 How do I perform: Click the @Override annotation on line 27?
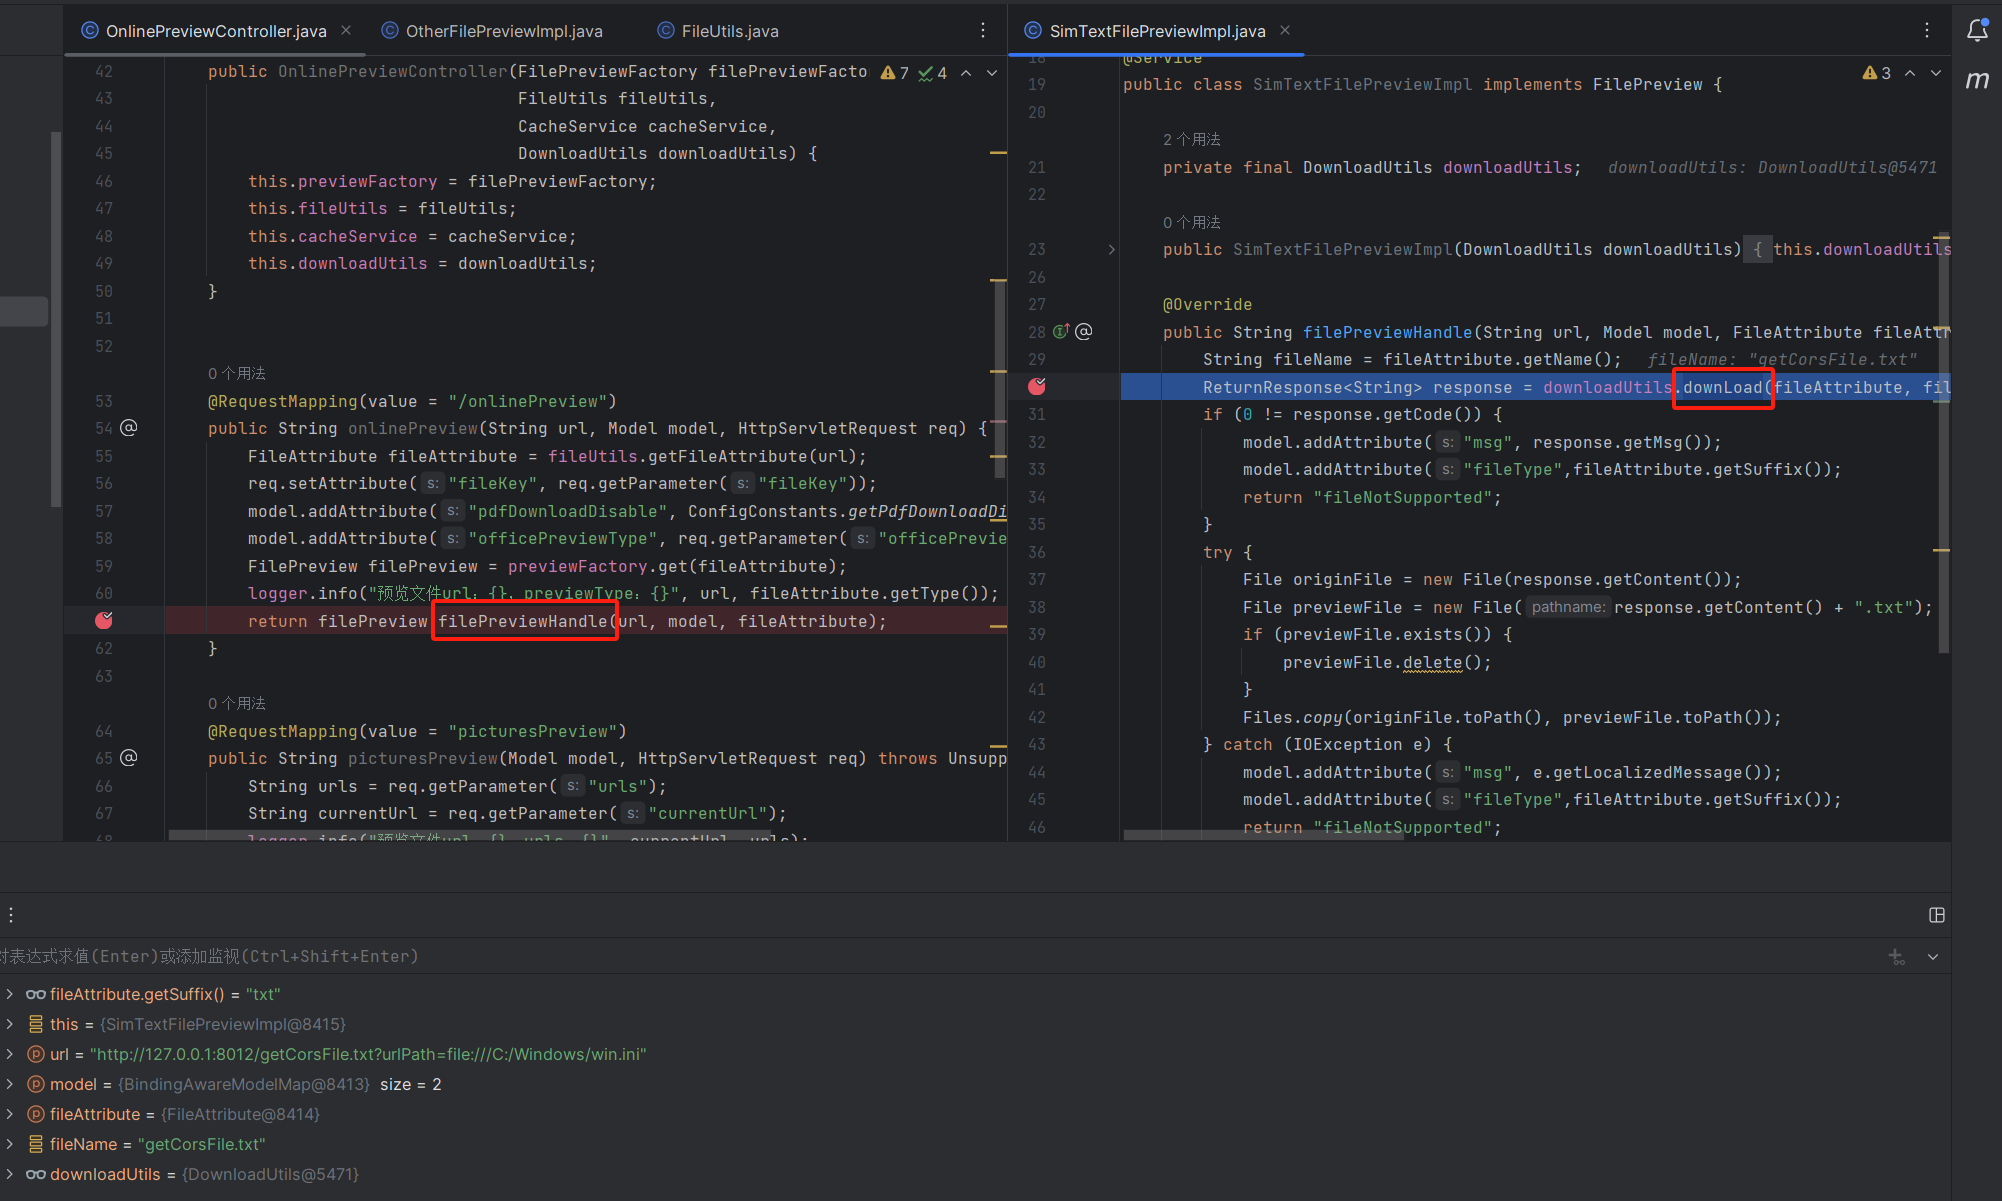1207,304
